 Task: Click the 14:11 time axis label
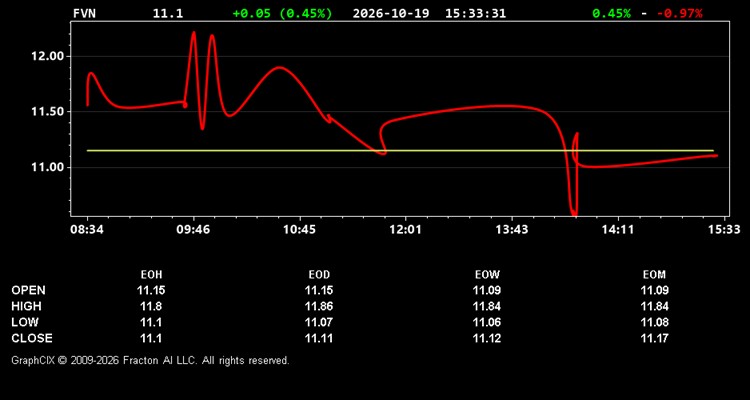coord(618,230)
